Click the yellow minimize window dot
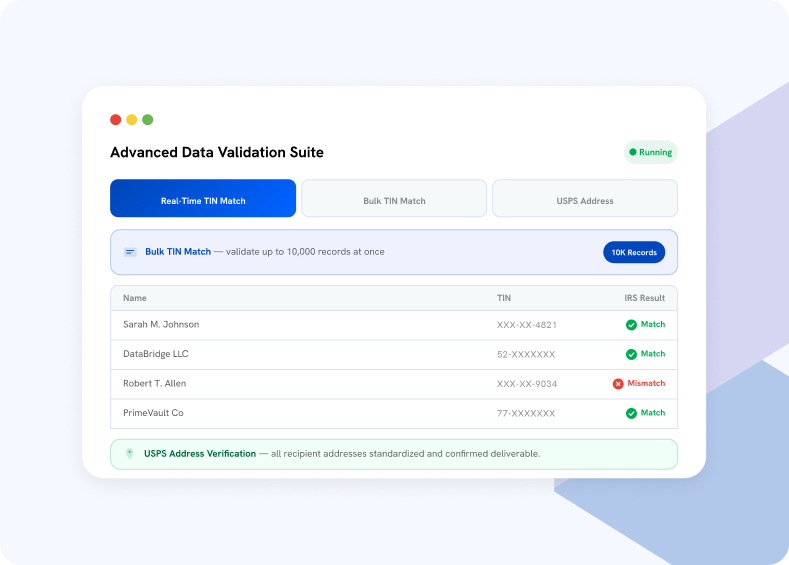This screenshot has height=565, width=789. pyautogui.click(x=131, y=119)
